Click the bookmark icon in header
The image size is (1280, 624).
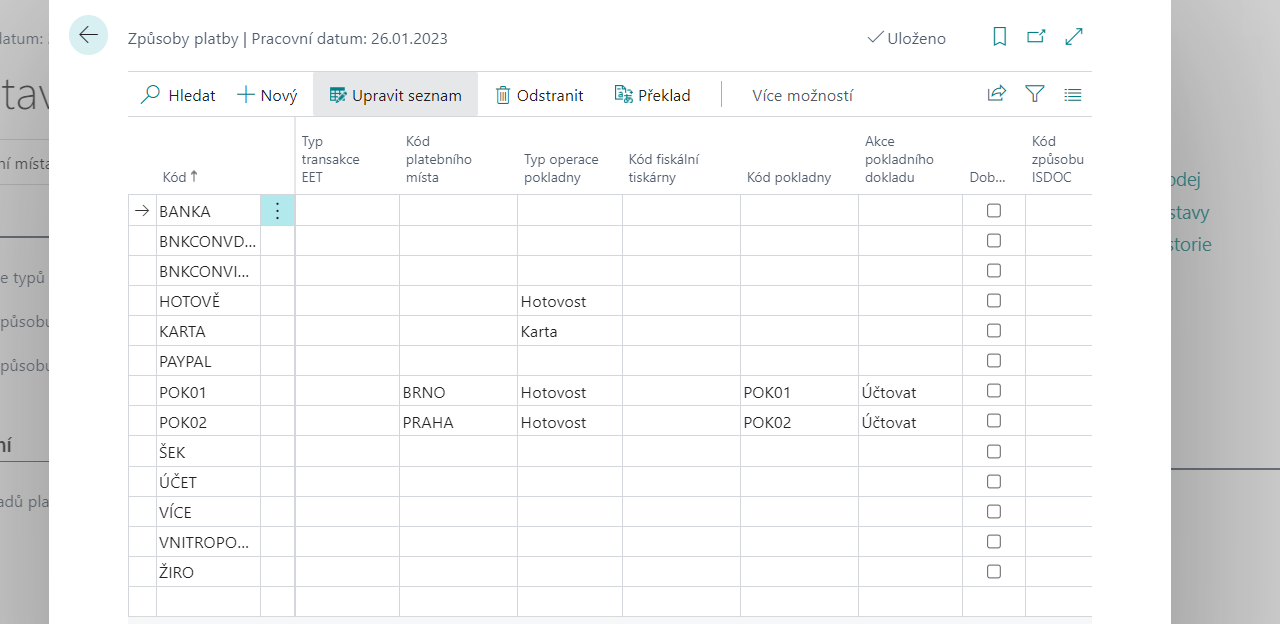coord(999,37)
